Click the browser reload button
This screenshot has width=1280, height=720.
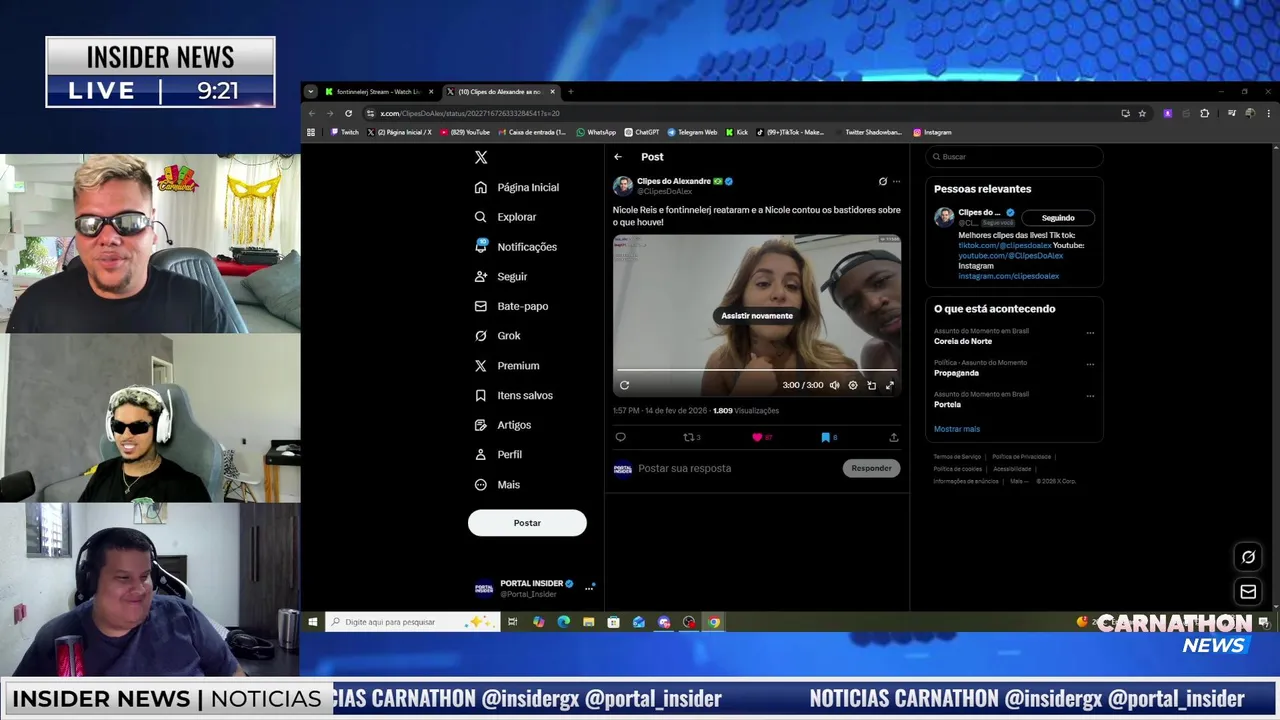348,114
